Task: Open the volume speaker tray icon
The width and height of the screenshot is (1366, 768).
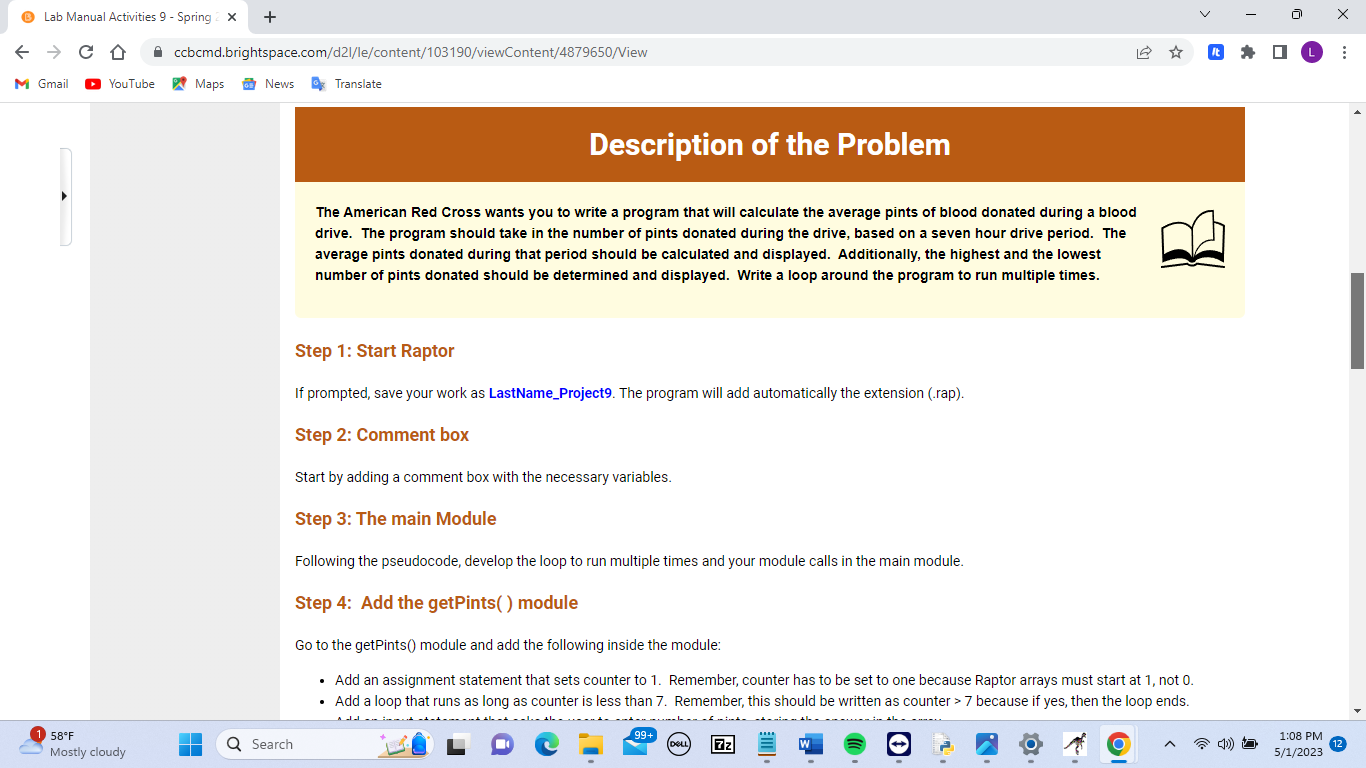Action: 1224,744
